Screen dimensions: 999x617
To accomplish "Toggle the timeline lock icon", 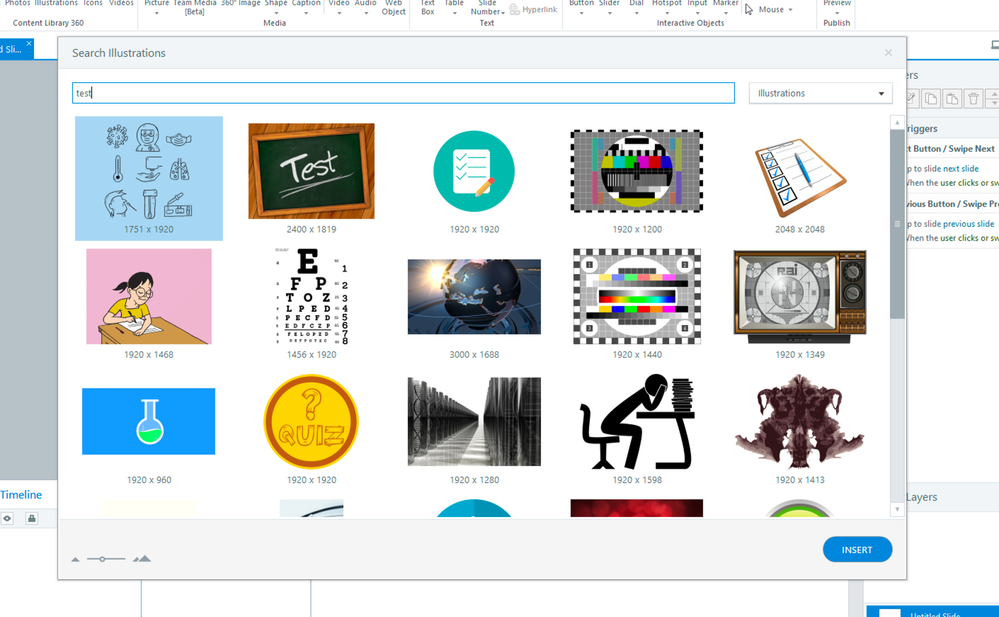I will coord(31,518).
